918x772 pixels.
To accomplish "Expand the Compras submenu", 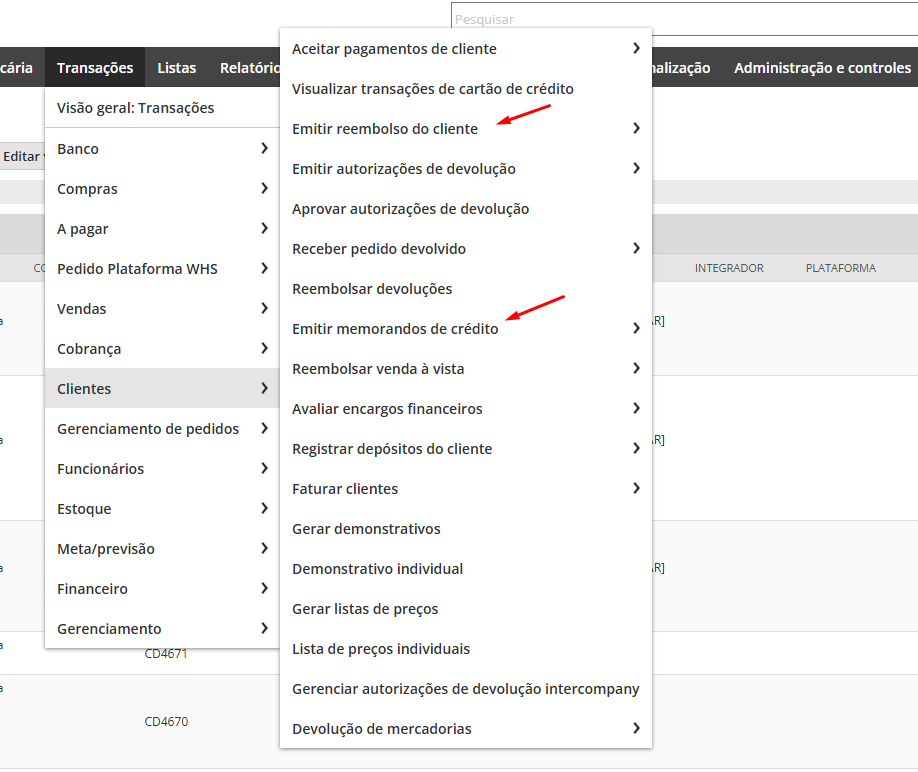I will pyautogui.click(x=162, y=189).
